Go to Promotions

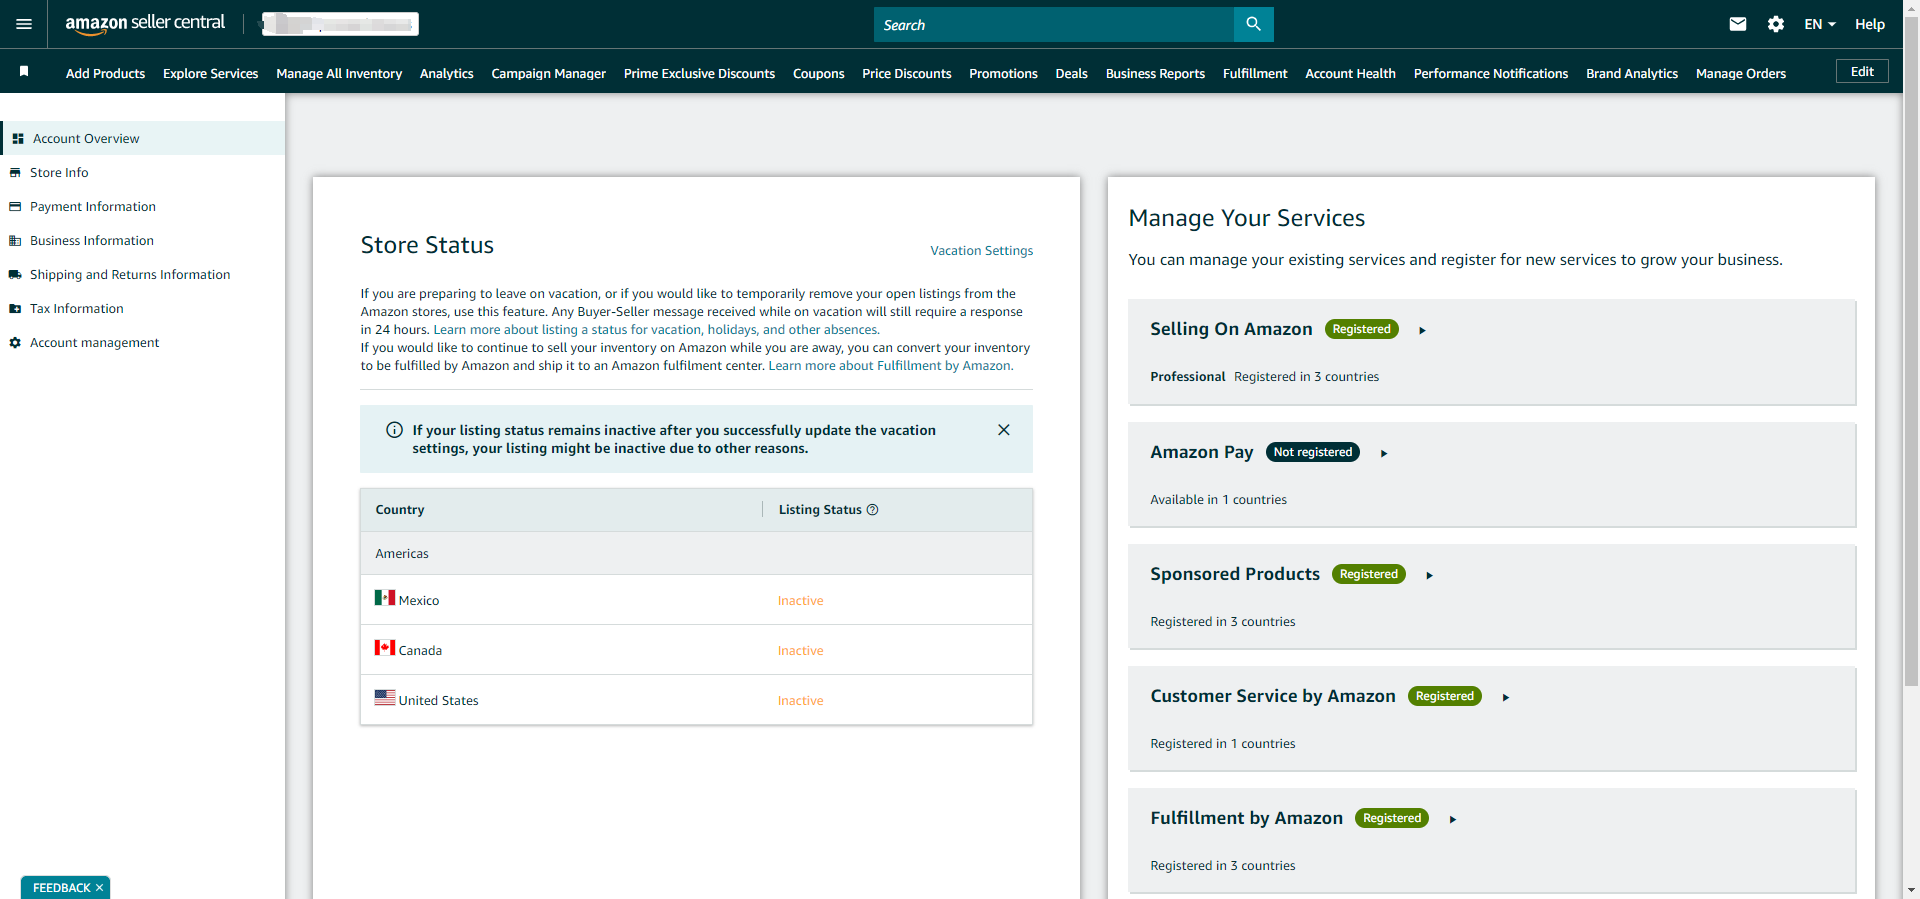coord(1003,74)
